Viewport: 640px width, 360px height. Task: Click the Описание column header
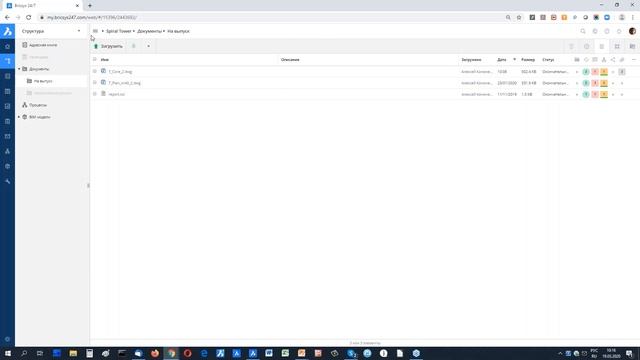pos(290,60)
